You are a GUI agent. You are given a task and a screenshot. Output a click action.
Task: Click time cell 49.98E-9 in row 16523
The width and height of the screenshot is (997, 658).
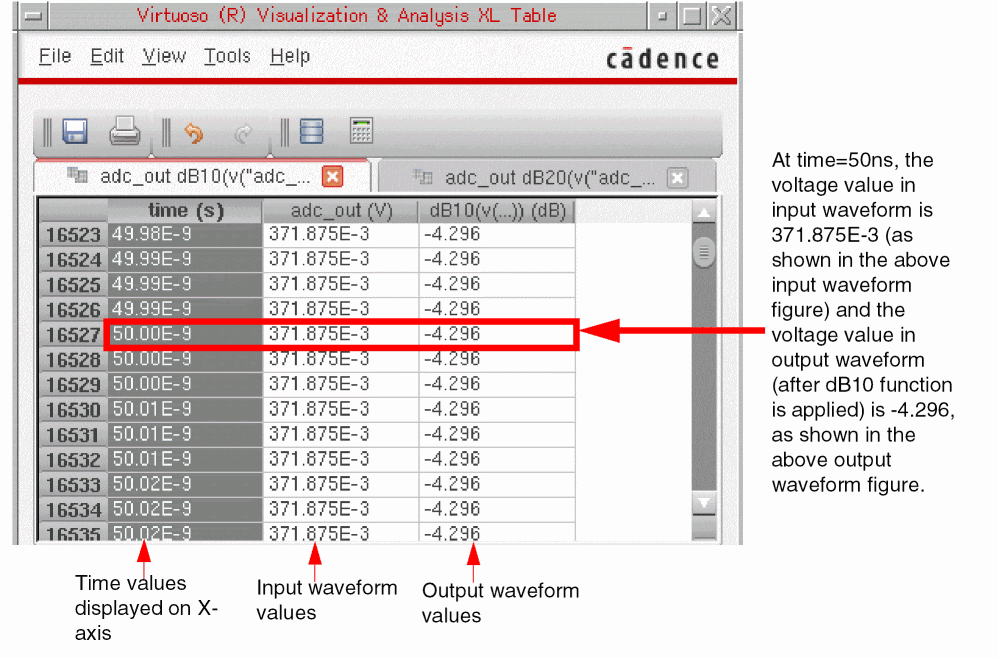(185, 235)
